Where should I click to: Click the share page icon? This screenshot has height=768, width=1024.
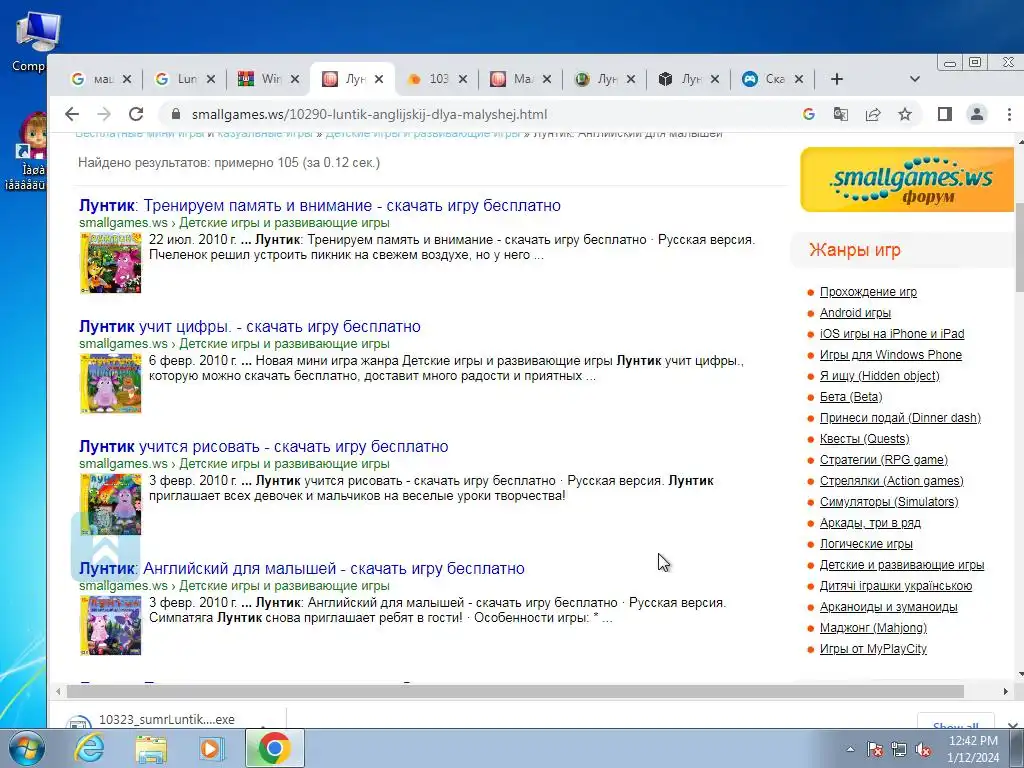pyautogui.click(x=872, y=114)
